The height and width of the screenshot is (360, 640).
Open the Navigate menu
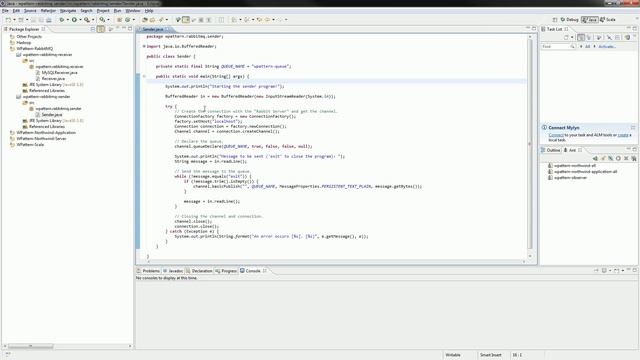click(68, 11)
